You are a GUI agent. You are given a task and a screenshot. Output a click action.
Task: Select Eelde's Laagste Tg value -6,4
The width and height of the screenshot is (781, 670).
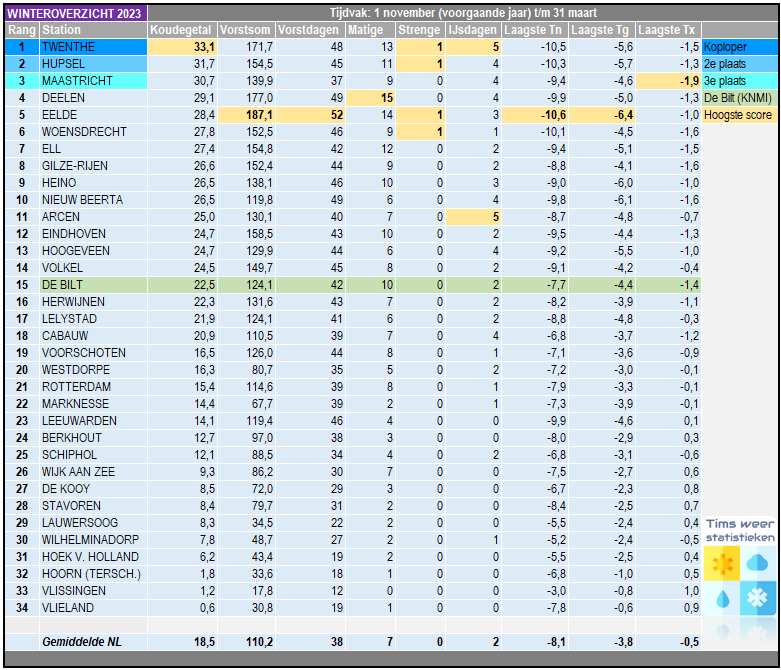click(602, 115)
